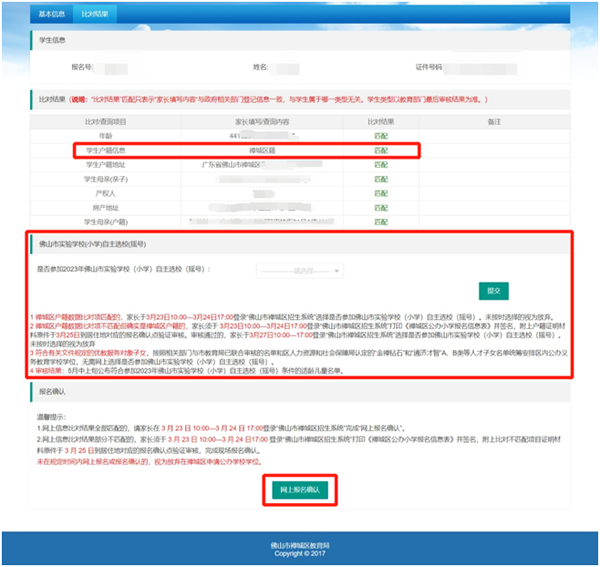
Task: Open the 请选择 dropdown for 自主选校
Action: [x=301, y=270]
